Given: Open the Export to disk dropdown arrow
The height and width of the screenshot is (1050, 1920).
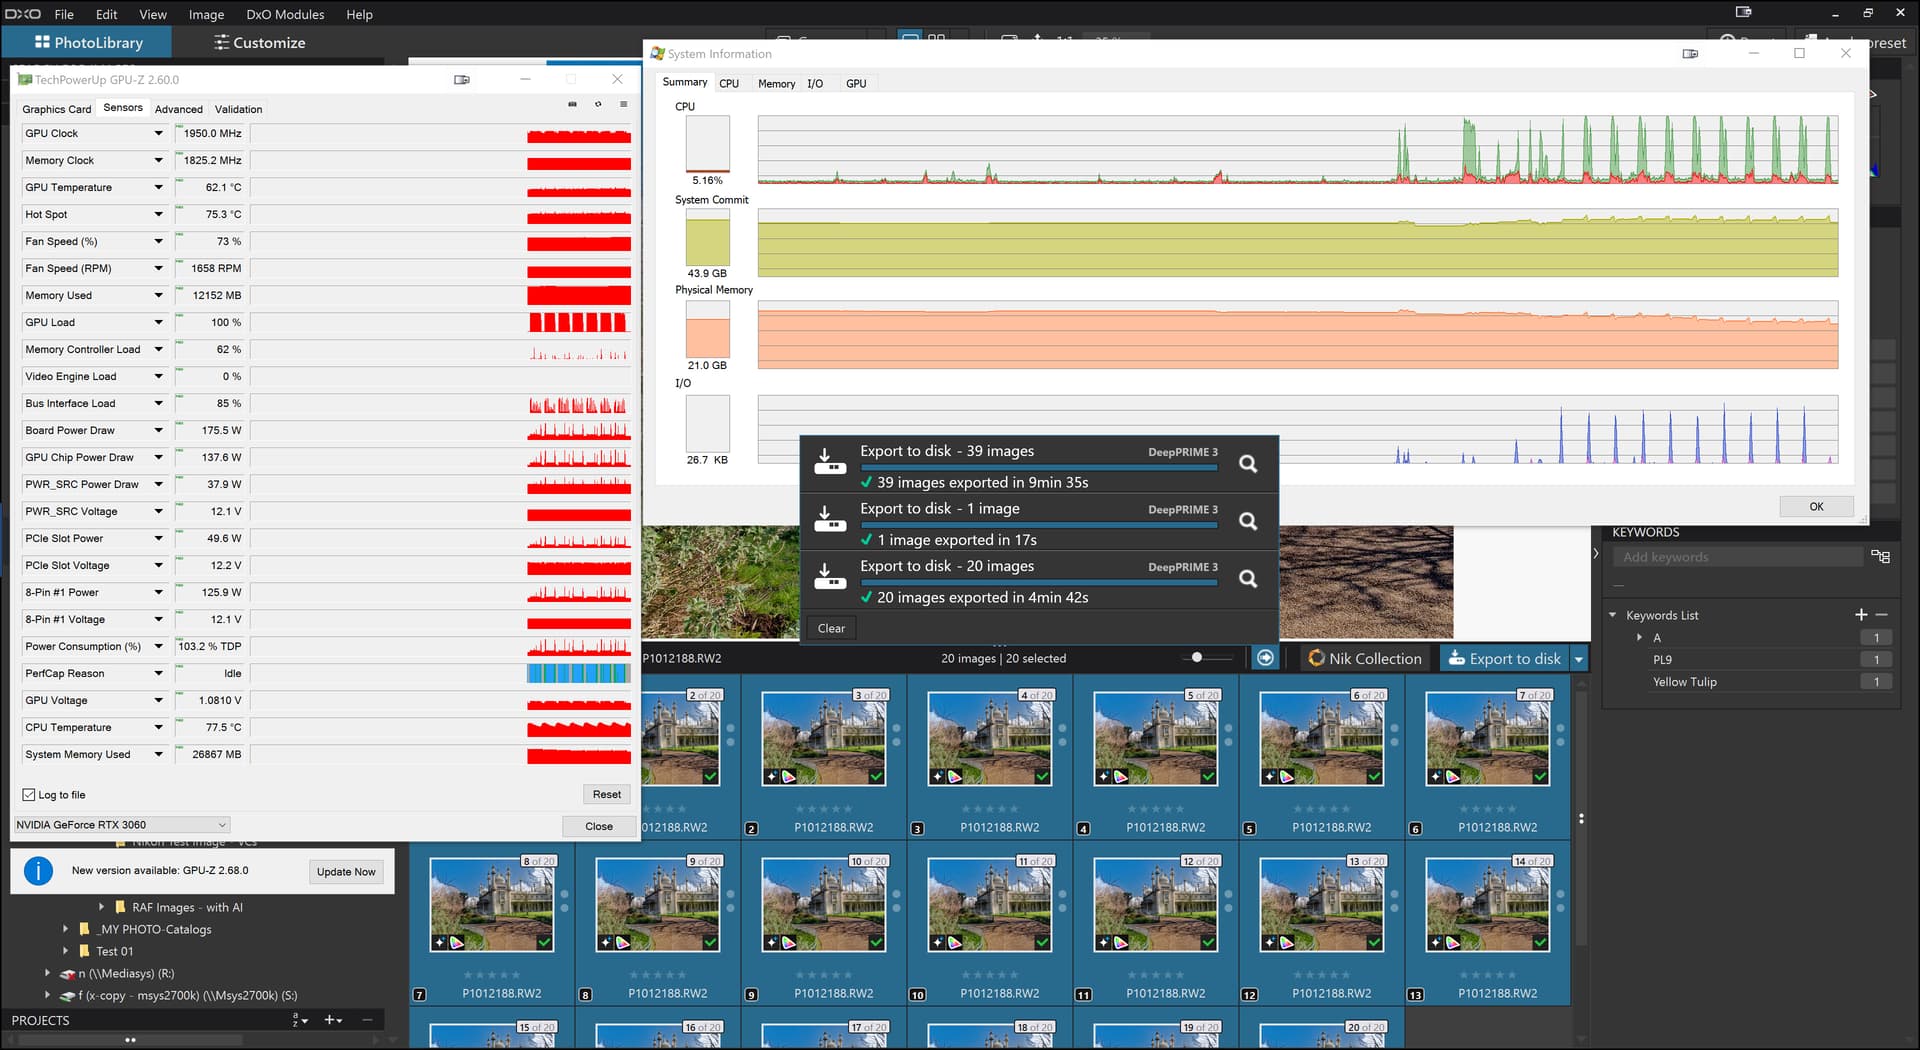Looking at the screenshot, I should click(1579, 659).
